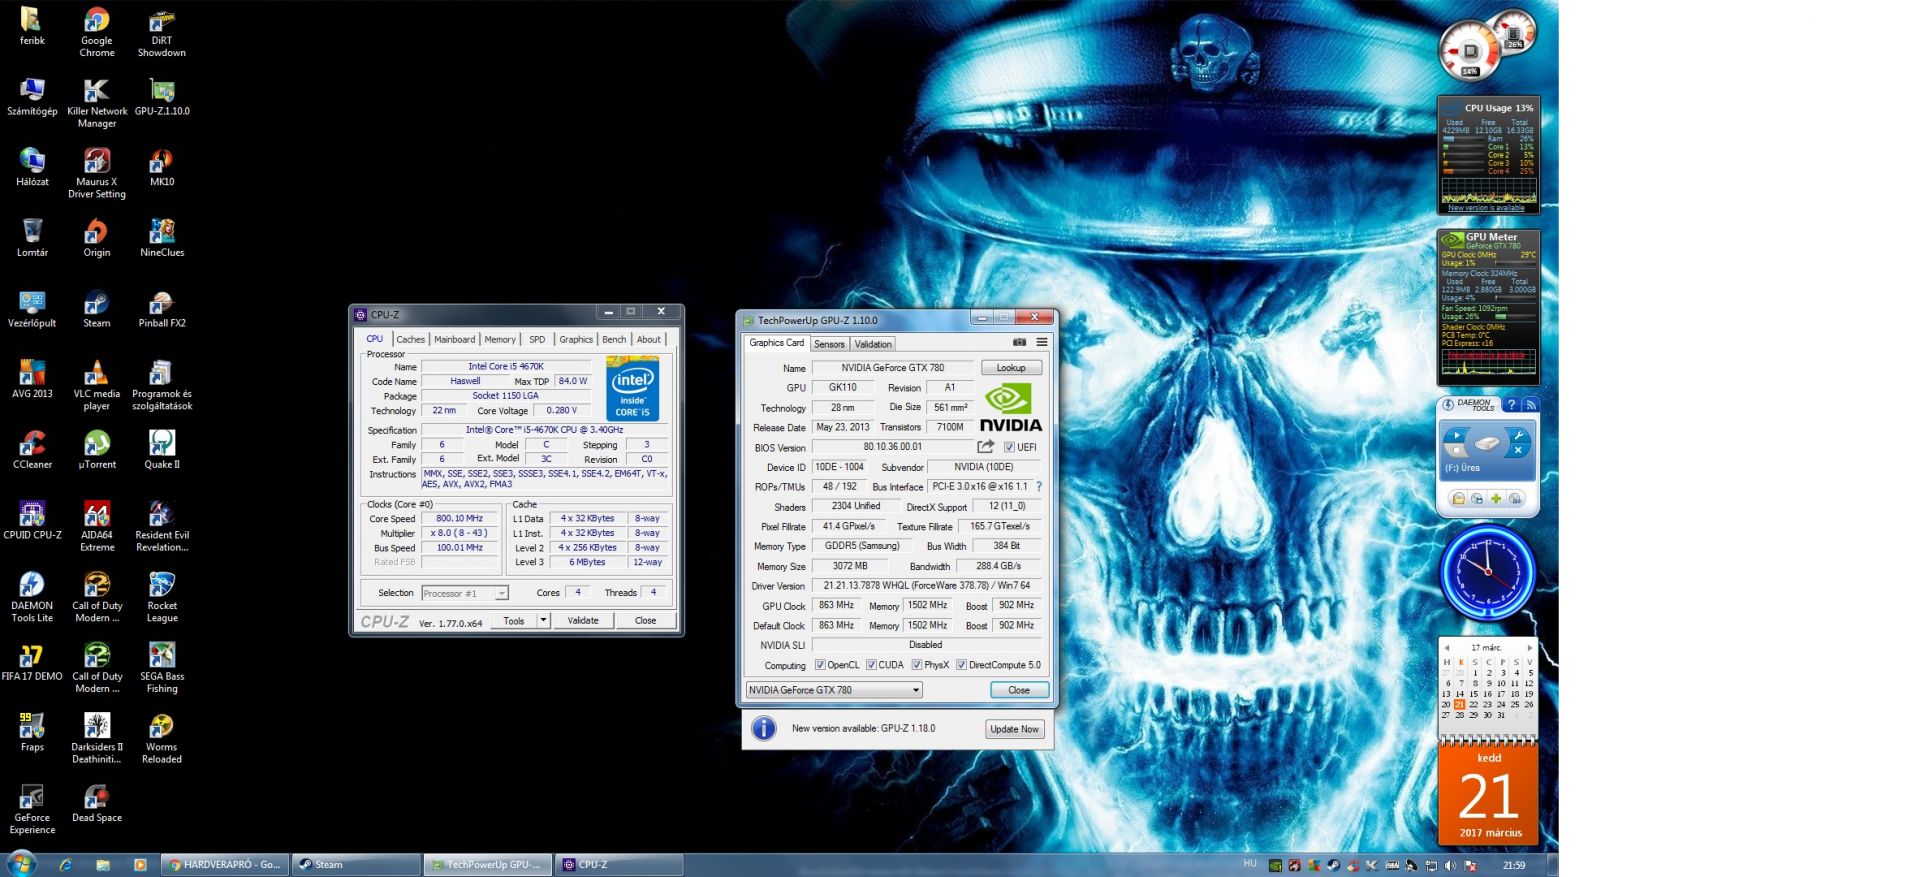Open the Sensors tab in GPU-Z
1920x877 pixels.
pos(829,344)
